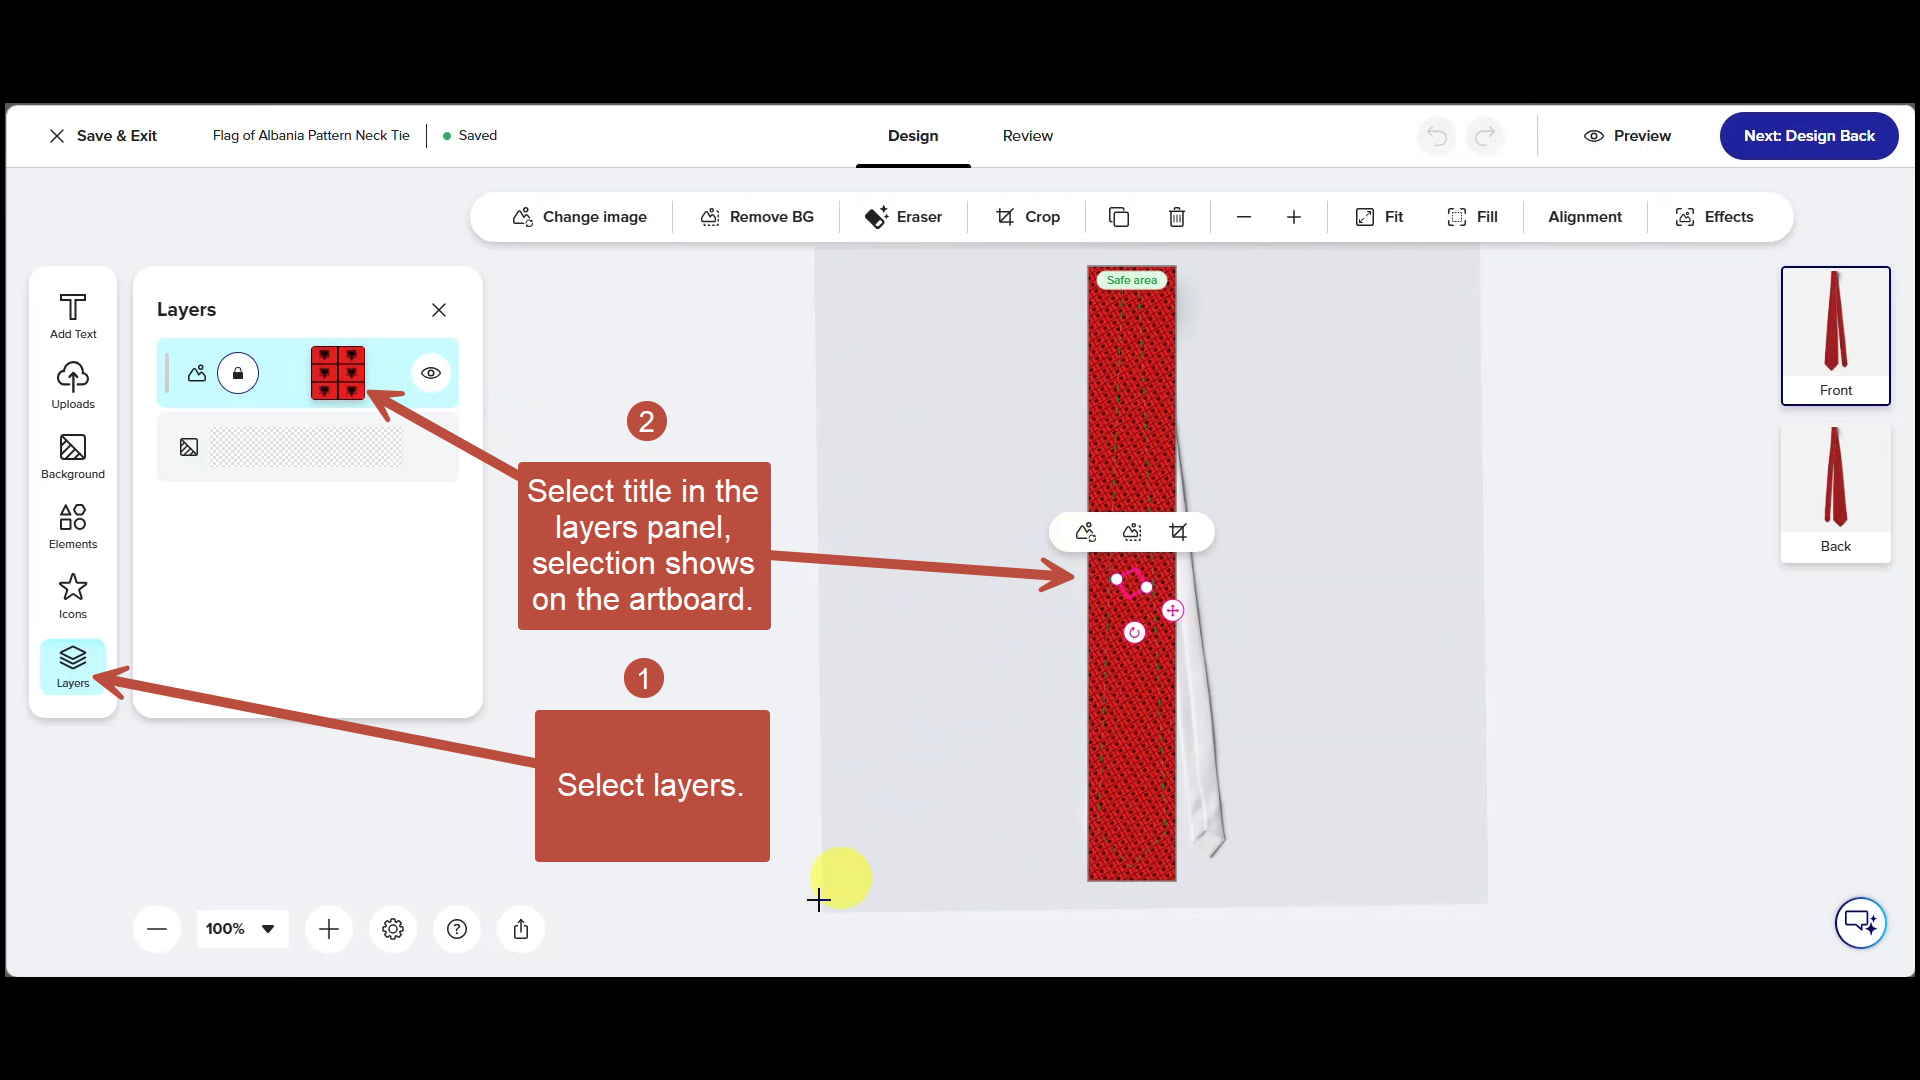Viewport: 1920px width, 1080px height.
Task: Click Change image in the toolbar
Action: click(x=579, y=217)
